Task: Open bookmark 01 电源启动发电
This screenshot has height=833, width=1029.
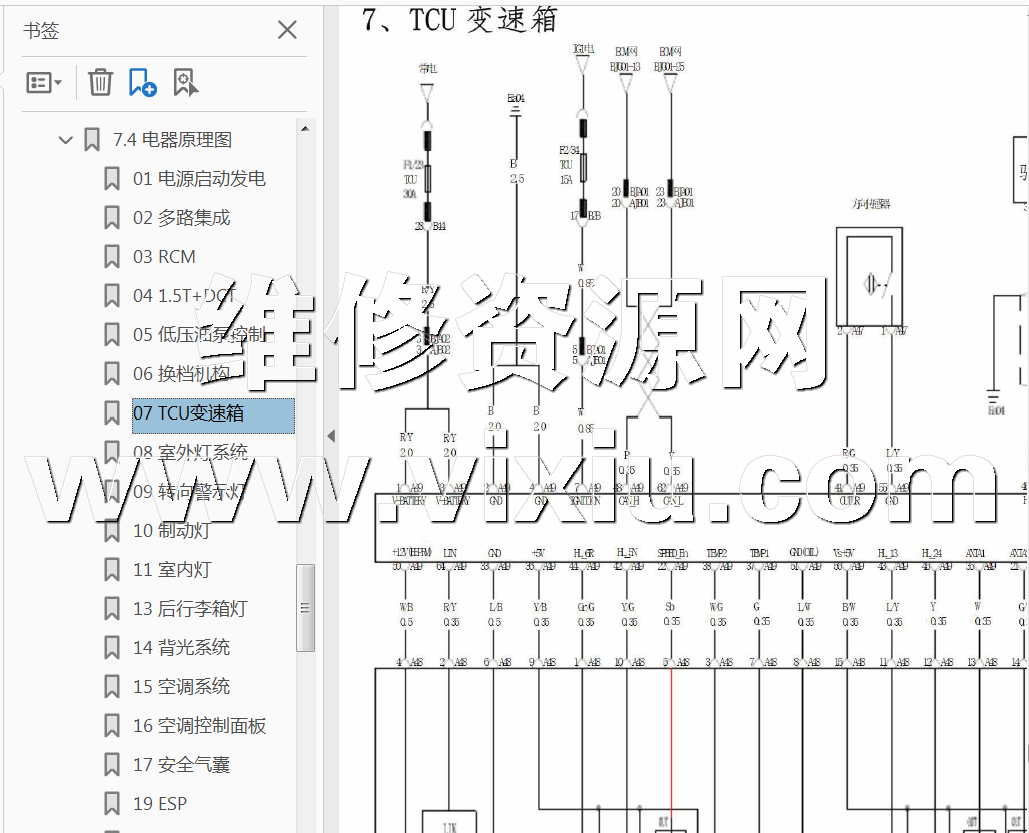Action: pyautogui.click(x=199, y=179)
